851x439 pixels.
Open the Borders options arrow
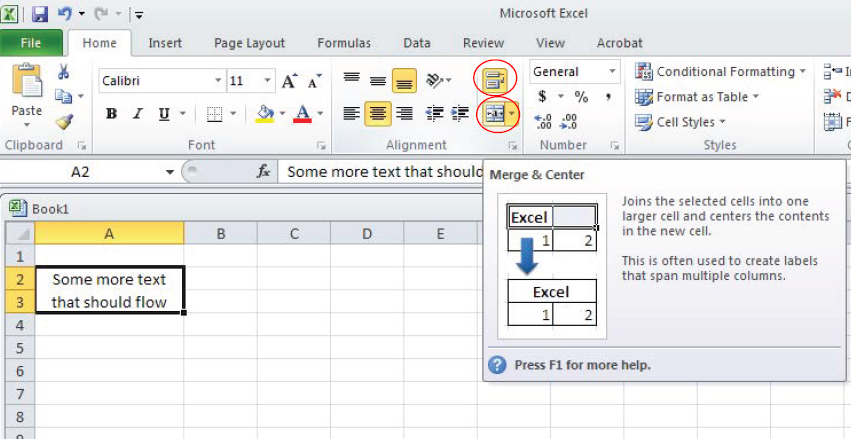coord(233,114)
